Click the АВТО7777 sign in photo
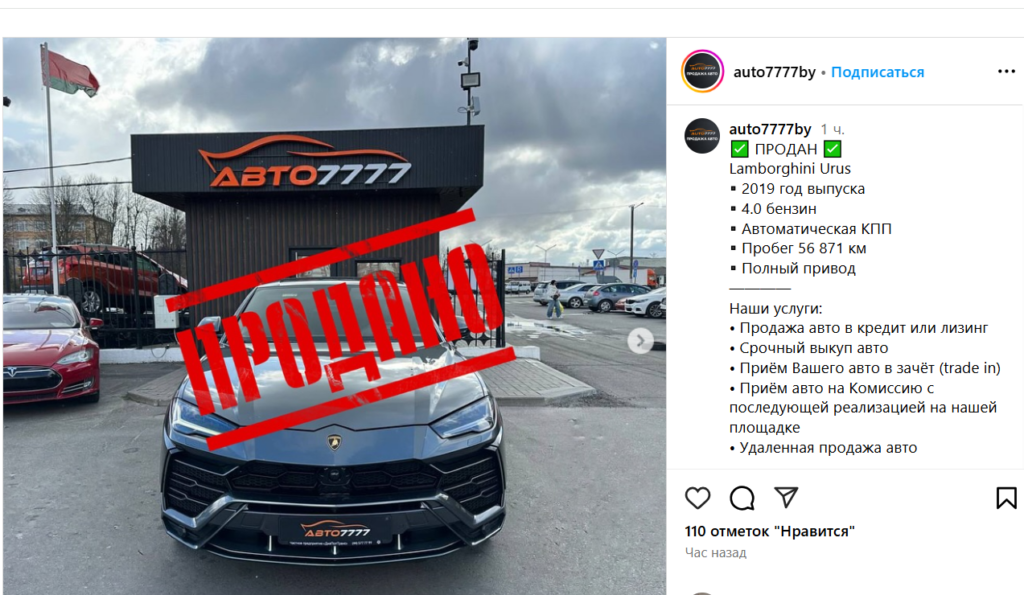1024x595 pixels. click(x=307, y=162)
